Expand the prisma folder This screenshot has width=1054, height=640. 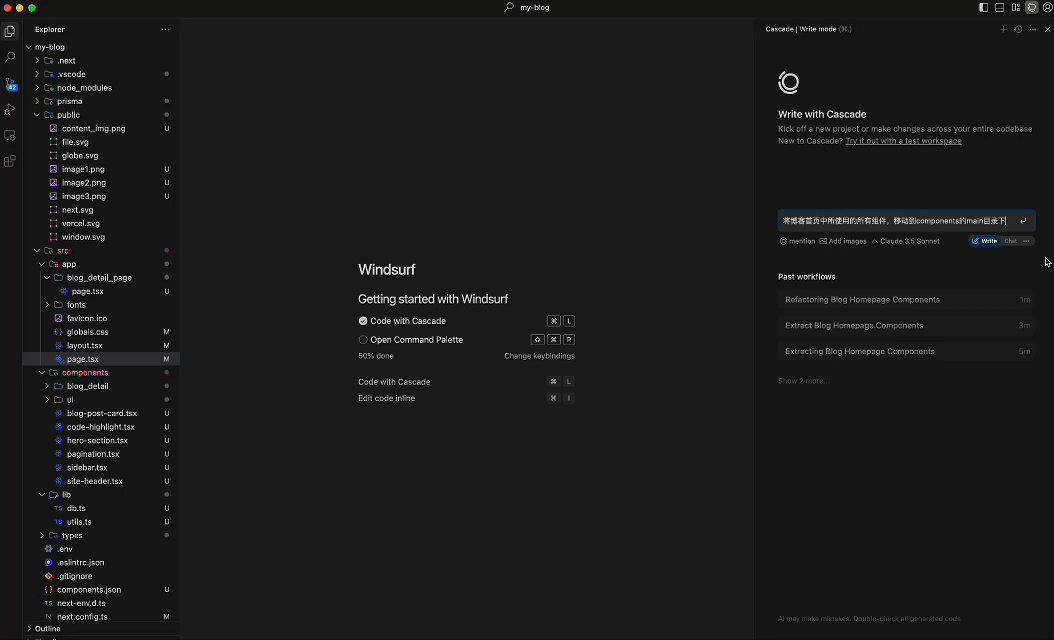tap(37, 102)
